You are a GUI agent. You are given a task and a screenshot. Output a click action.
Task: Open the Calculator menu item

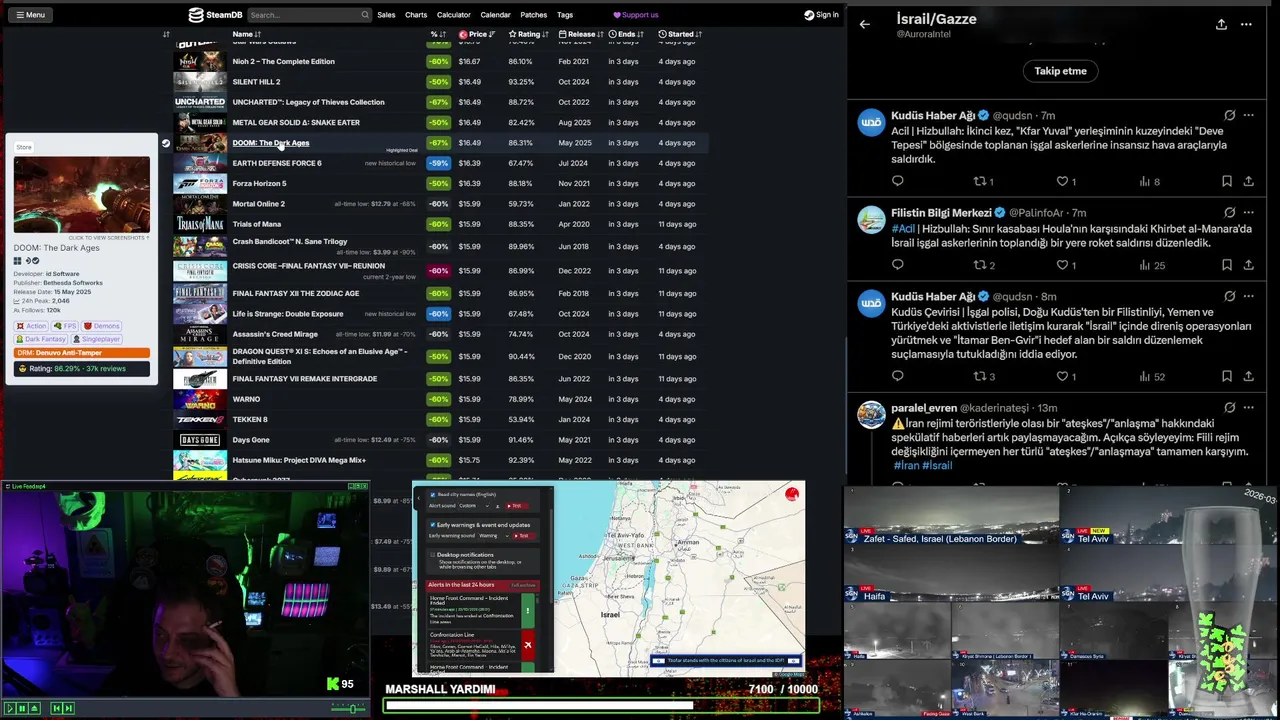(x=453, y=15)
